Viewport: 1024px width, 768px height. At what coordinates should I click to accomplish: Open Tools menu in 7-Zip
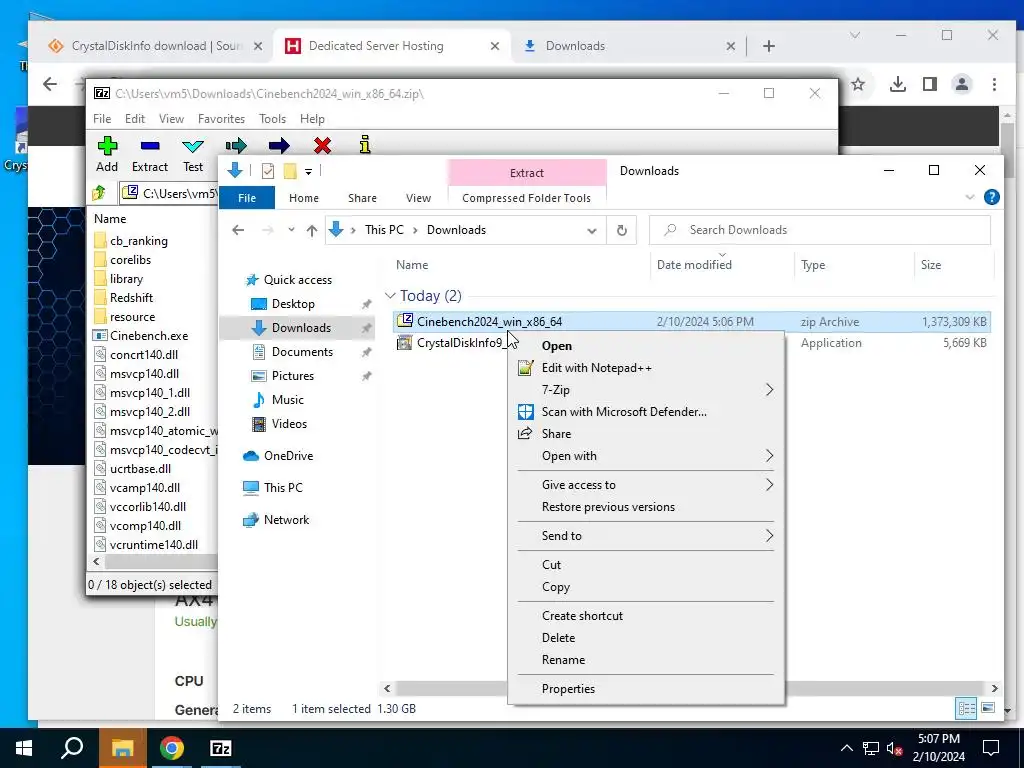[272, 119]
